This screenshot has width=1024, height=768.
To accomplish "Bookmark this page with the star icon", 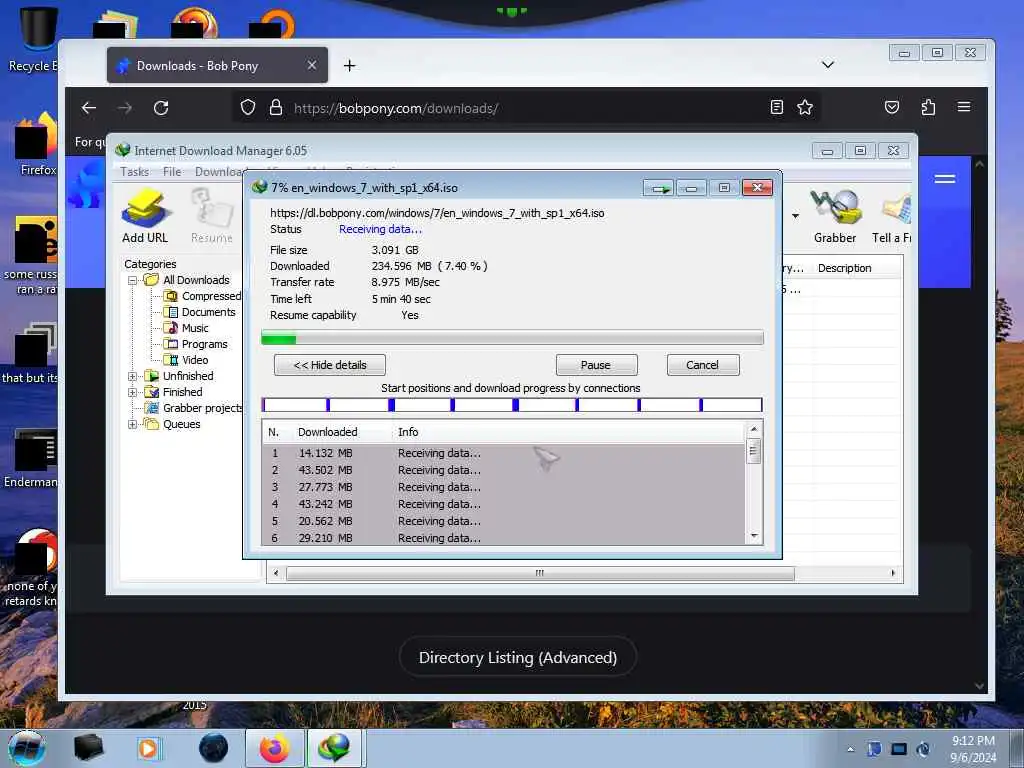I will click(805, 107).
